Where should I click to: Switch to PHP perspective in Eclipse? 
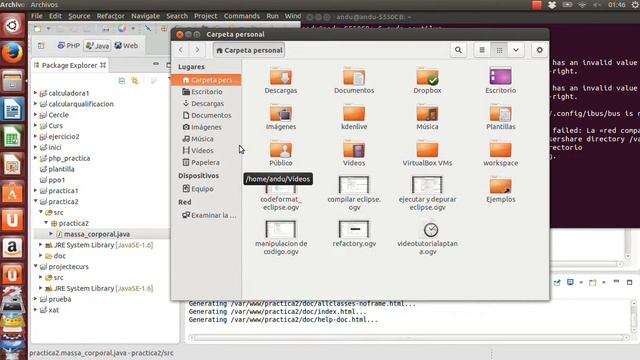[x=69, y=45]
